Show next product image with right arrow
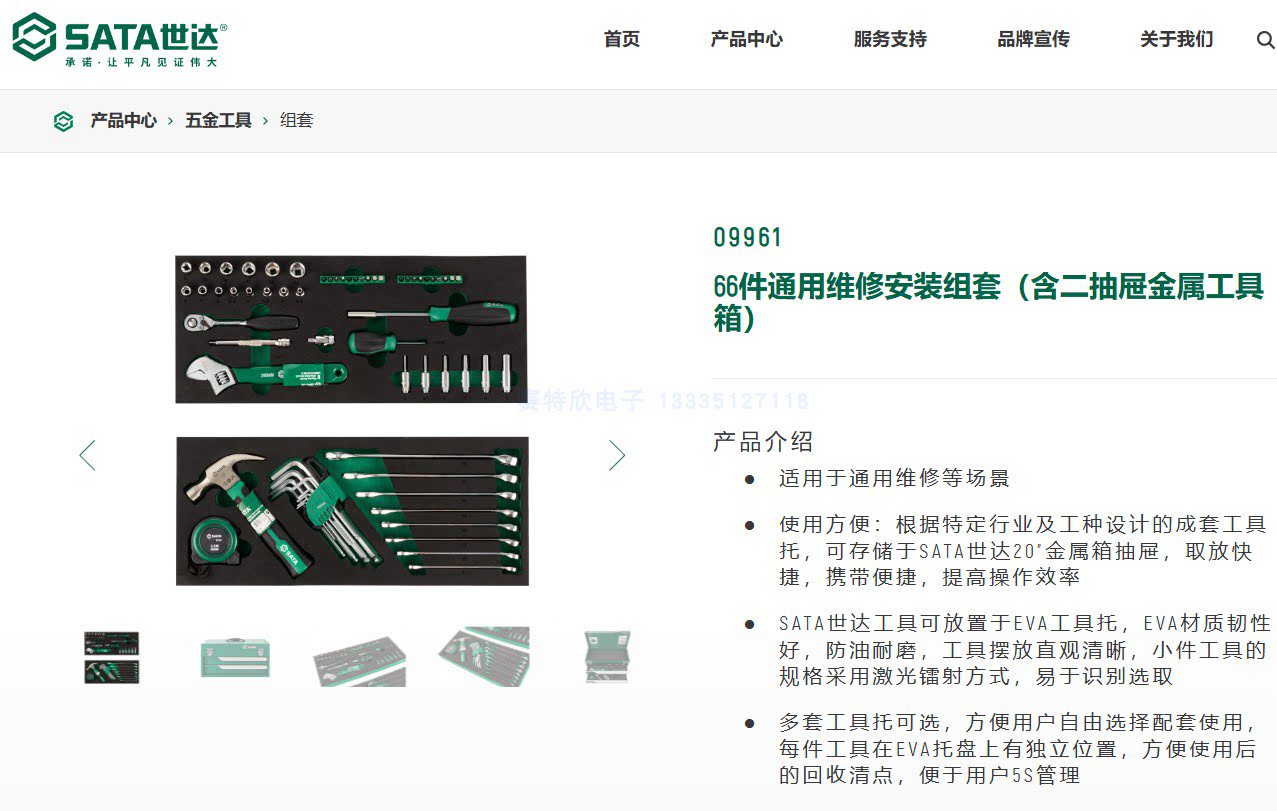This screenshot has width=1277, height=811. pos(617,455)
